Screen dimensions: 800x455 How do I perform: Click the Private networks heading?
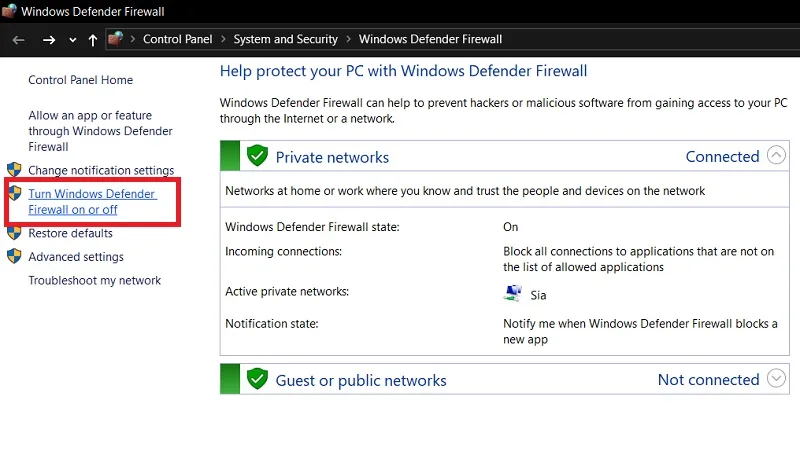[332, 157]
